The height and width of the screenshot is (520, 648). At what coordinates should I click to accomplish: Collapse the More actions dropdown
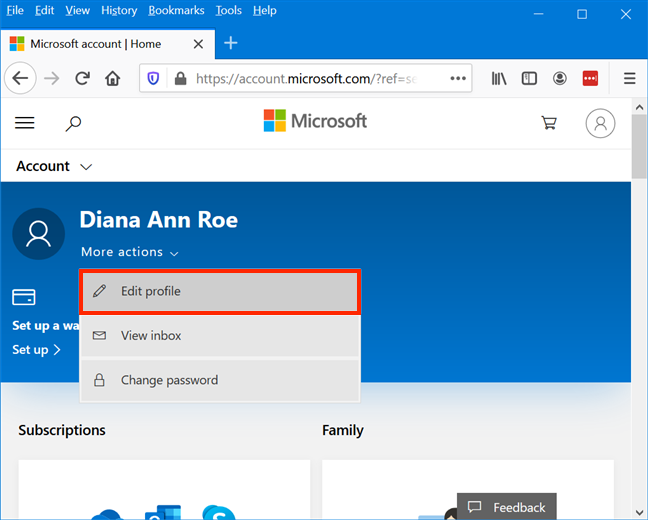coord(130,252)
